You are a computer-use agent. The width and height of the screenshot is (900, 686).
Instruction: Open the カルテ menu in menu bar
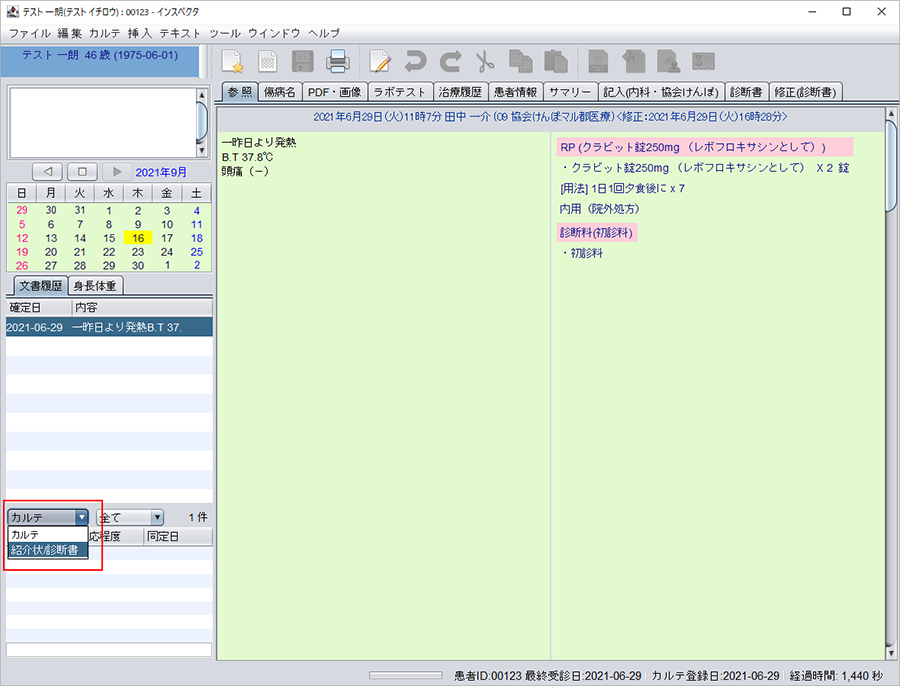tap(105, 33)
